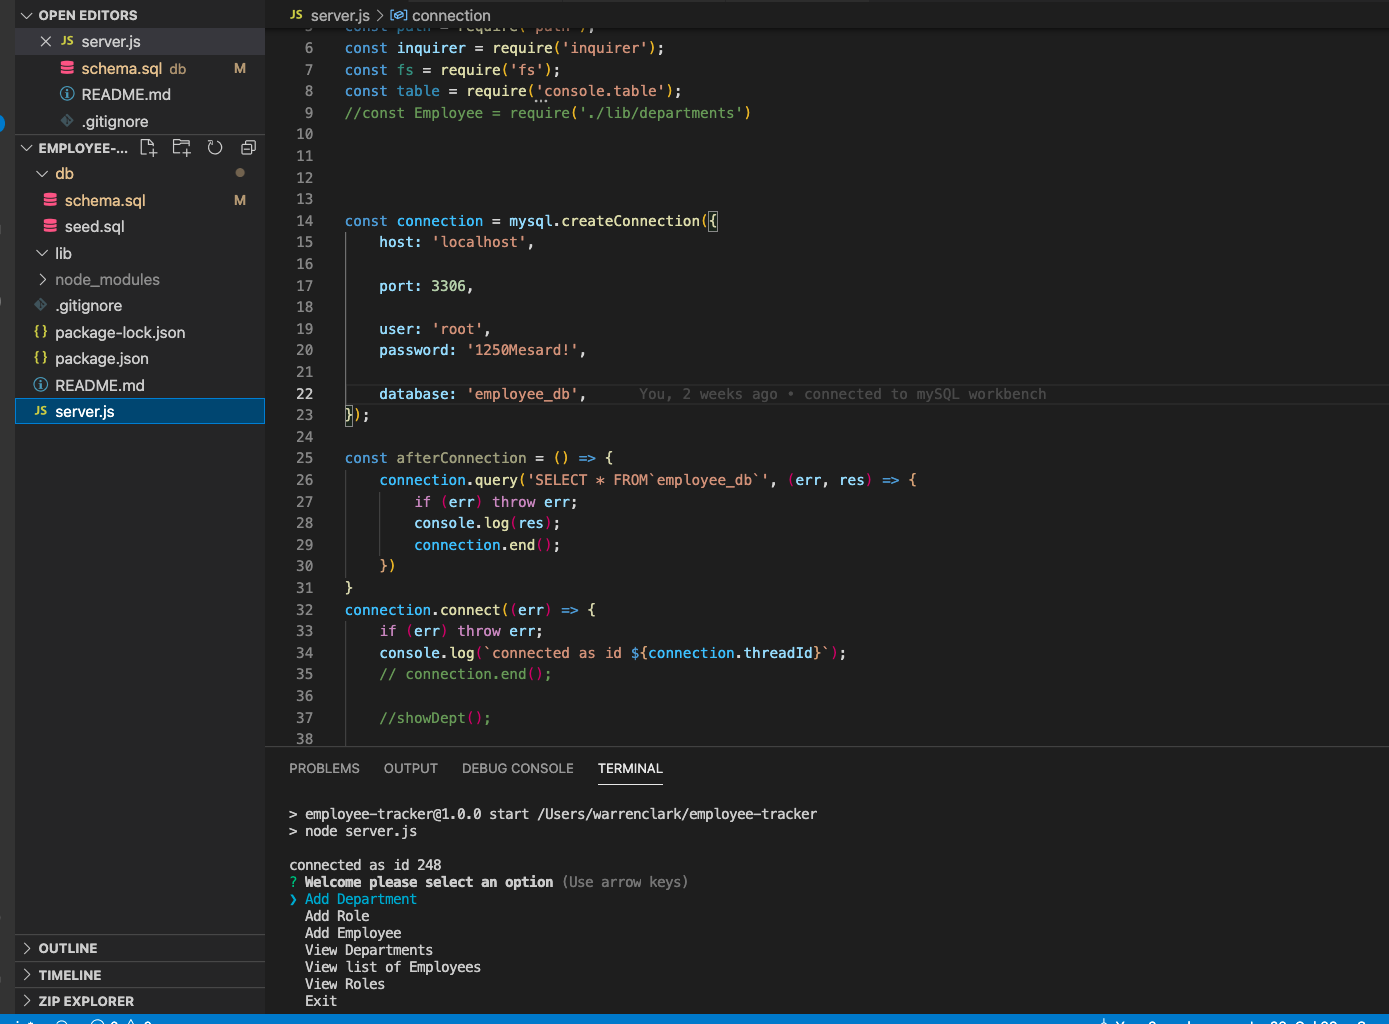Switch to the Output panel tab
Screen dimensions: 1389x1024
tap(411, 768)
